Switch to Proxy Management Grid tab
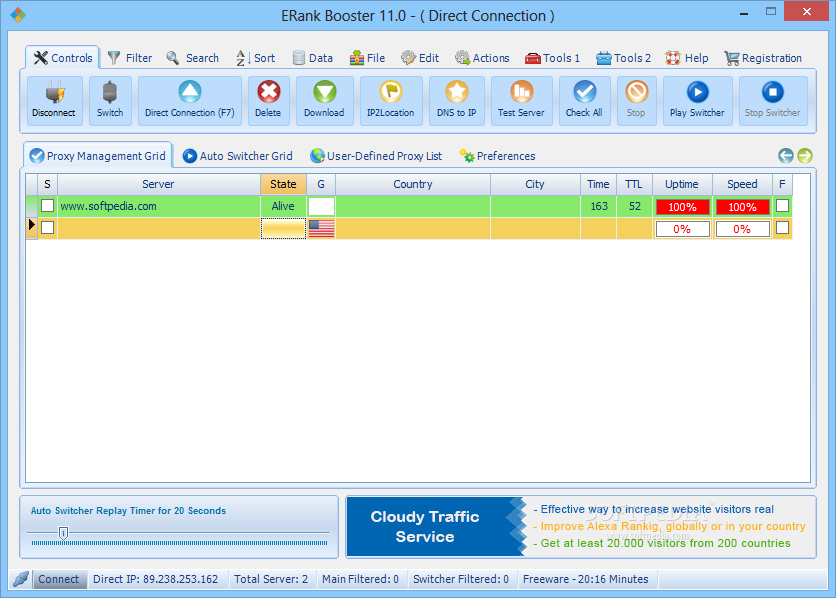The image size is (836, 598). [x=98, y=156]
